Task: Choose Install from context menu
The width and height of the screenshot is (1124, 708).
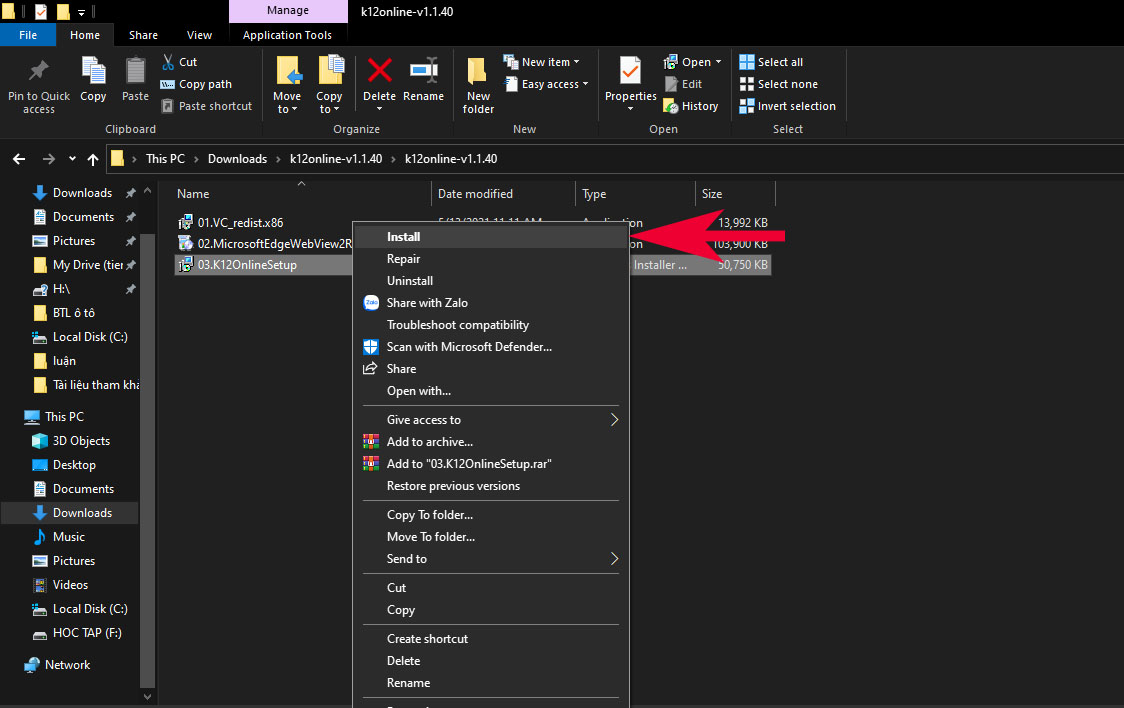Action: coord(404,237)
